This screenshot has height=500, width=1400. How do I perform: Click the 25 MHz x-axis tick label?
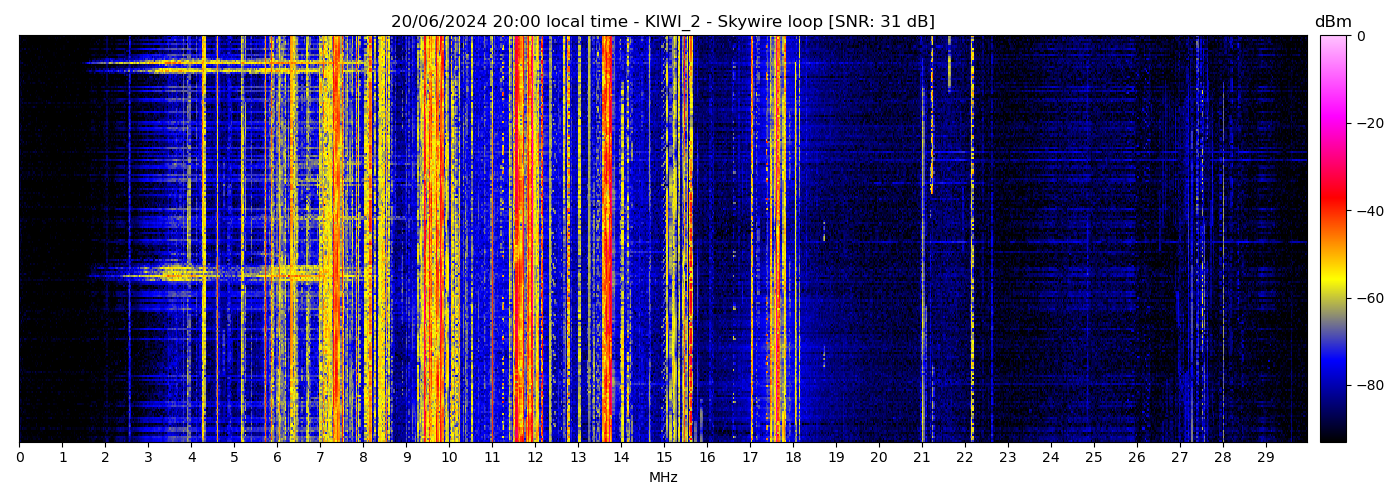click(1094, 458)
